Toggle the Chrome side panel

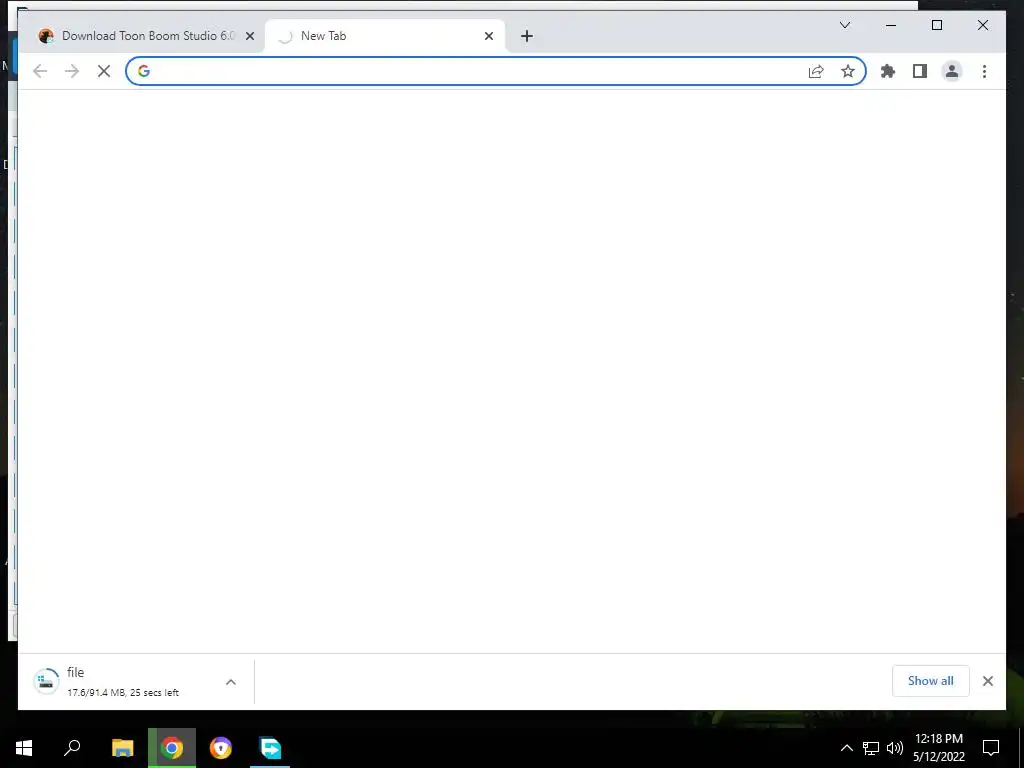[920, 71]
